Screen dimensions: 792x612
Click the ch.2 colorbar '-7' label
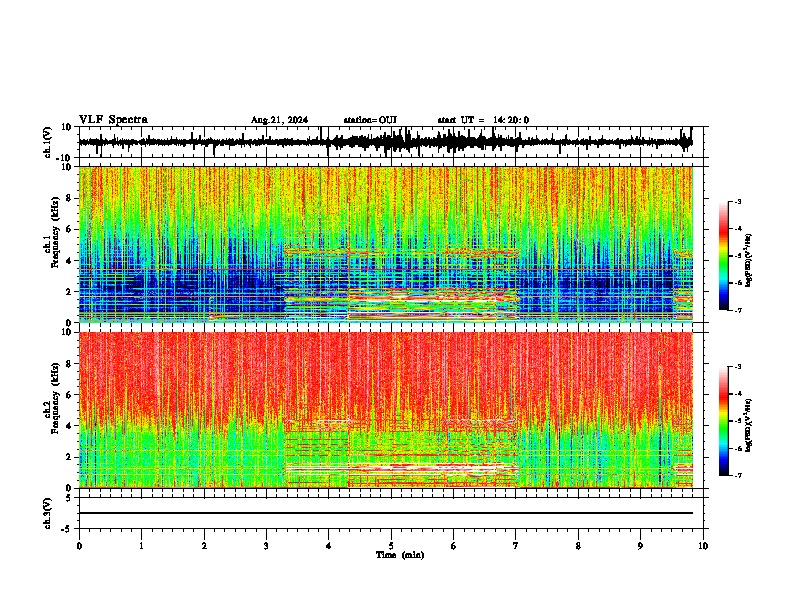pyautogui.click(x=738, y=475)
